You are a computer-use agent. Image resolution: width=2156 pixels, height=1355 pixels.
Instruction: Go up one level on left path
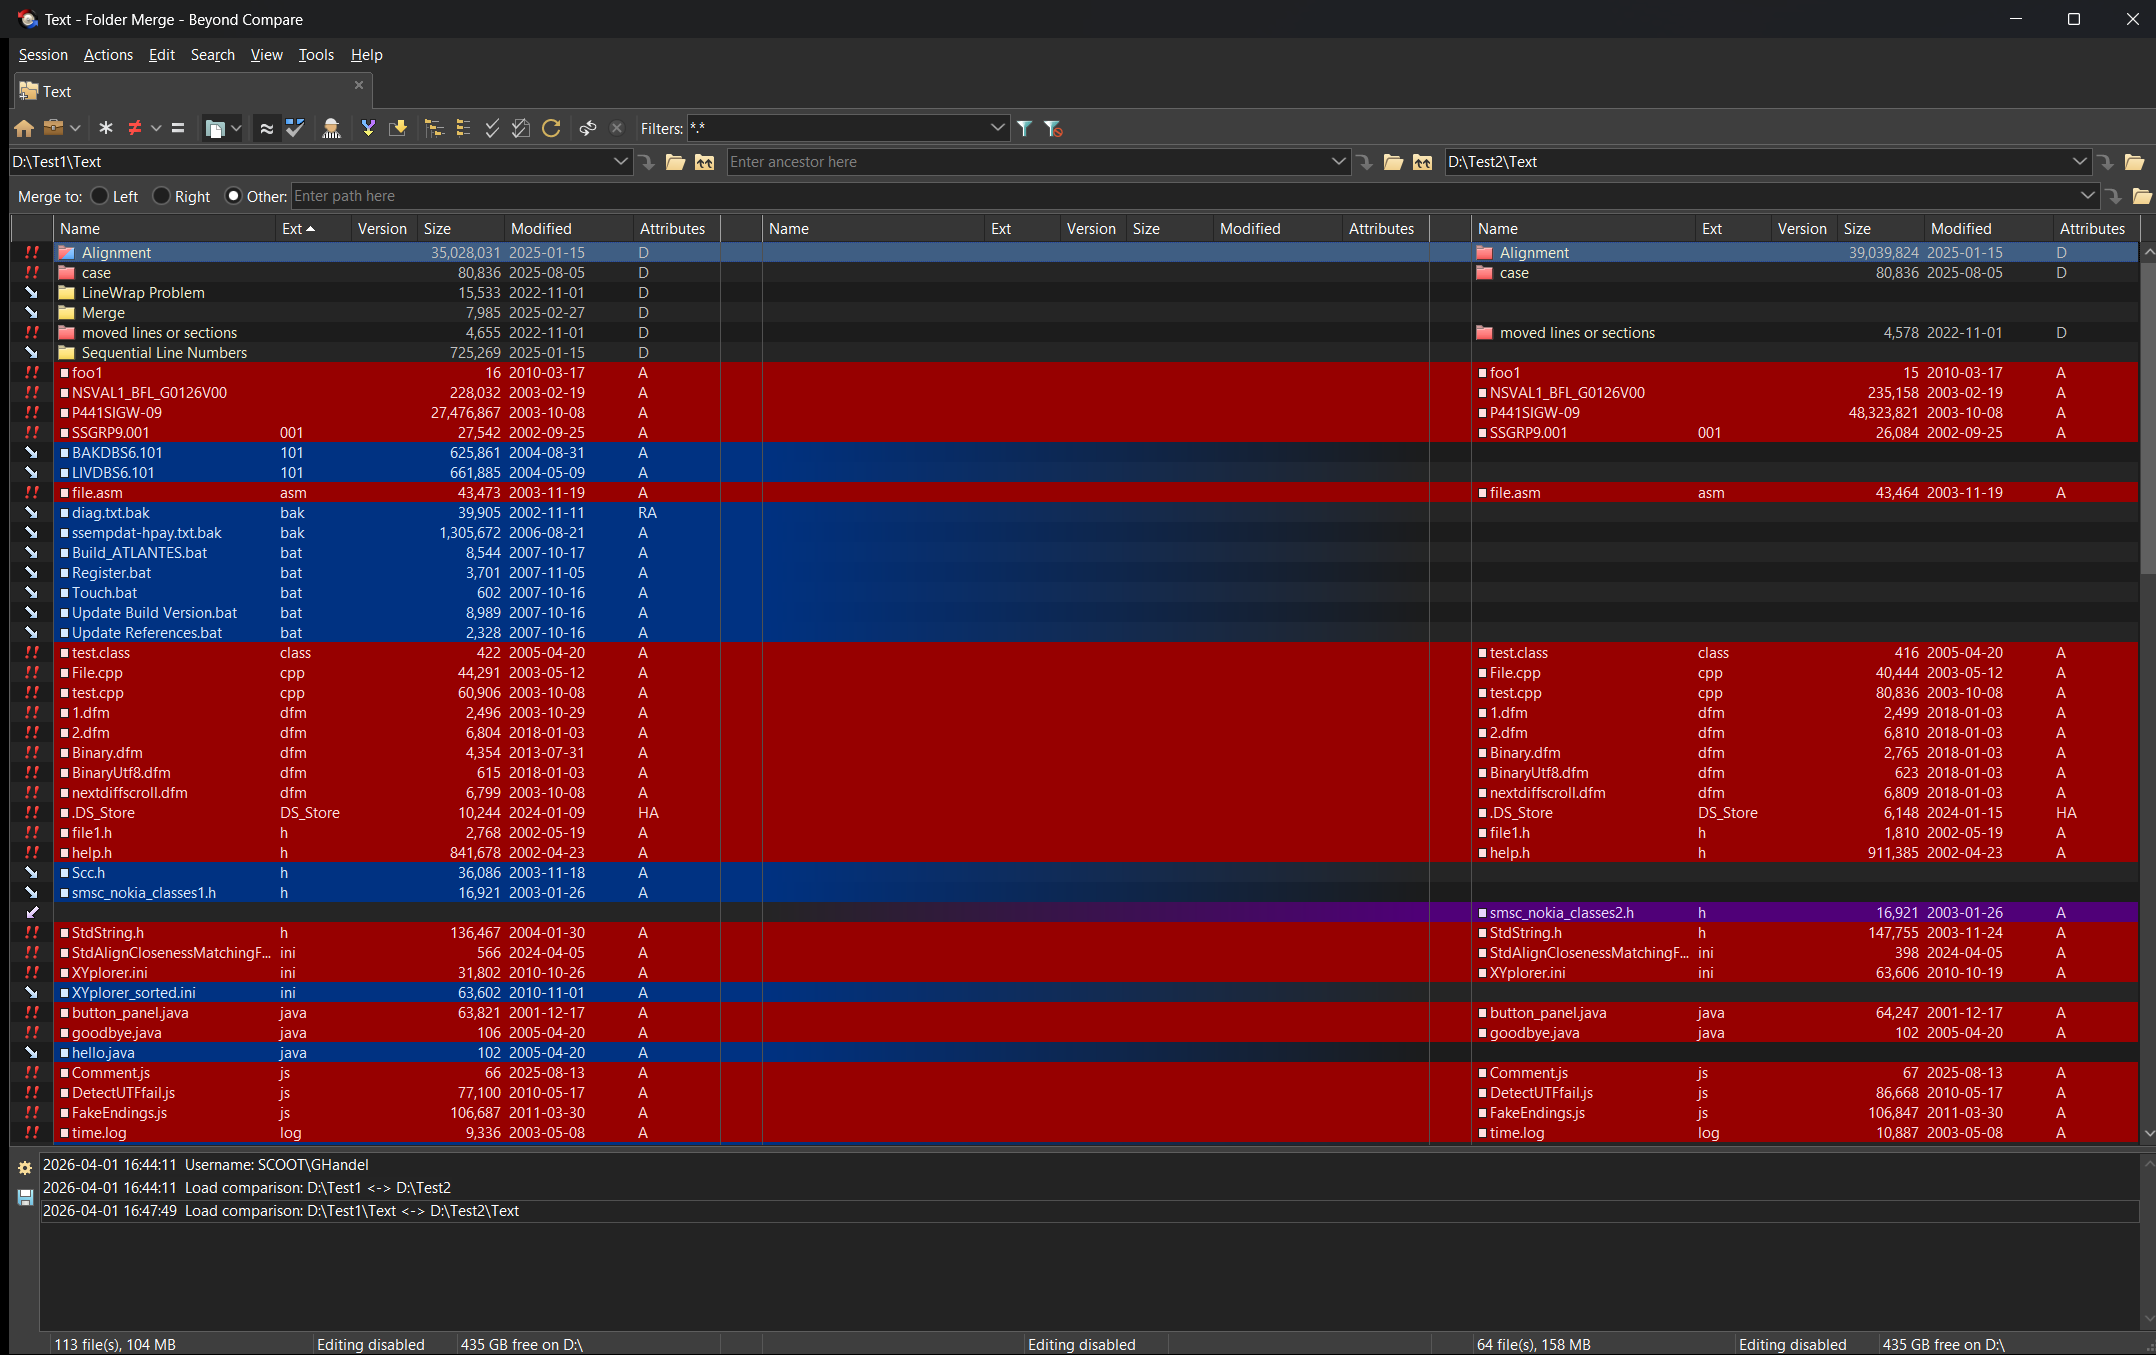[x=705, y=162]
